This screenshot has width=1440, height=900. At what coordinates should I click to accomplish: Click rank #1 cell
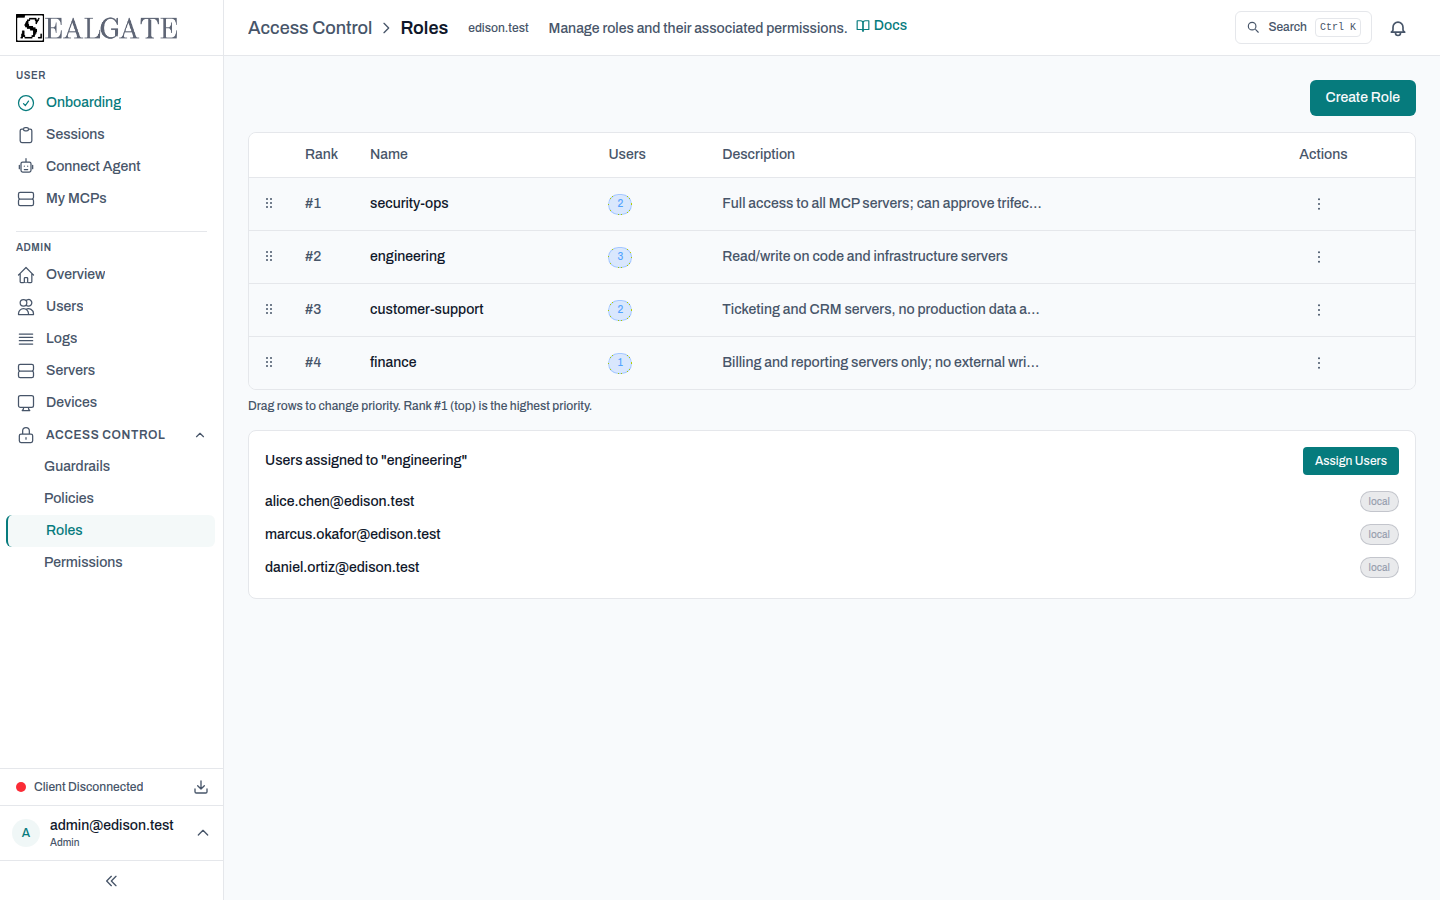pyautogui.click(x=313, y=203)
